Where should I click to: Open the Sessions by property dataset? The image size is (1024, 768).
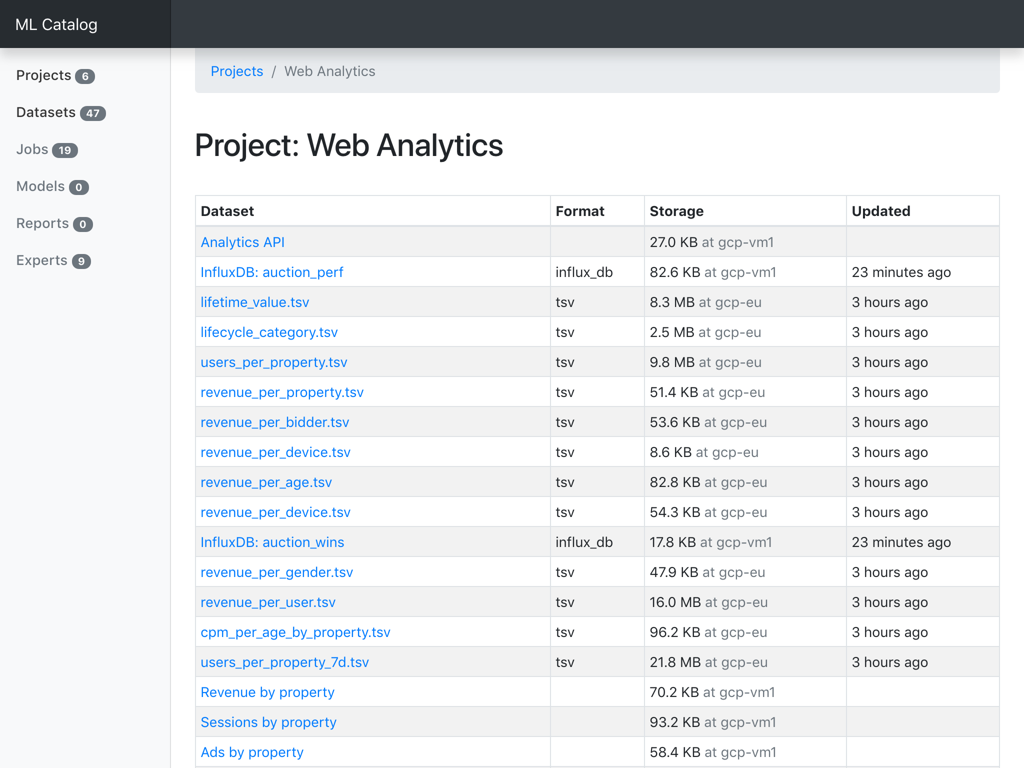tap(268, 723)
